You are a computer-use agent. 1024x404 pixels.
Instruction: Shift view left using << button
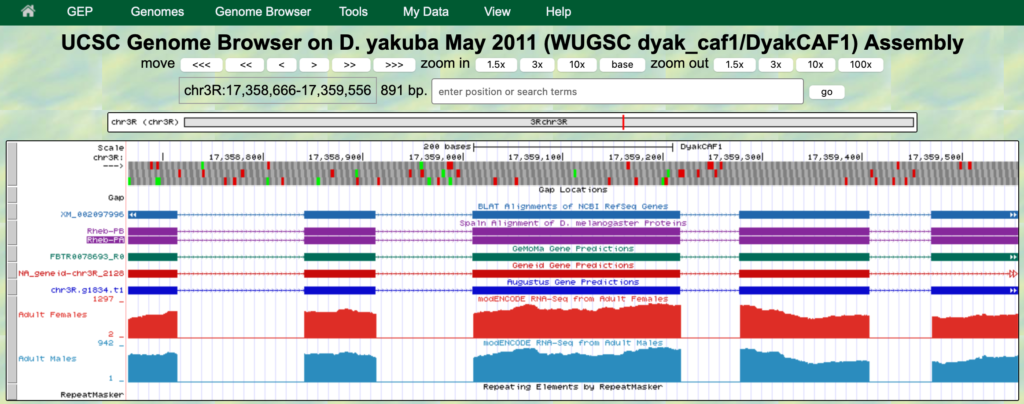(245, 65)
